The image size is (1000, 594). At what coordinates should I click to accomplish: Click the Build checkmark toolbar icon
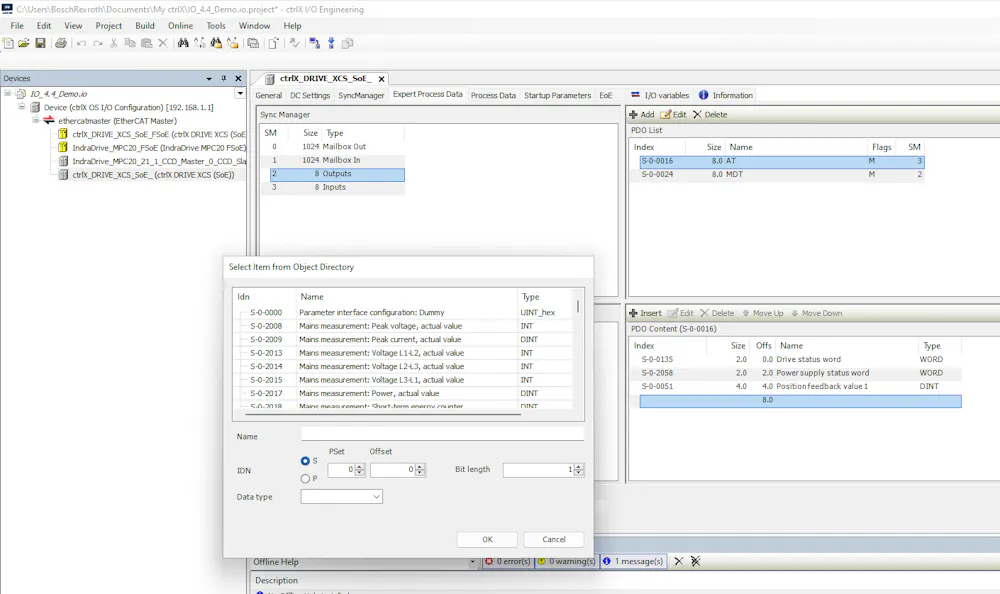[294, 43]
